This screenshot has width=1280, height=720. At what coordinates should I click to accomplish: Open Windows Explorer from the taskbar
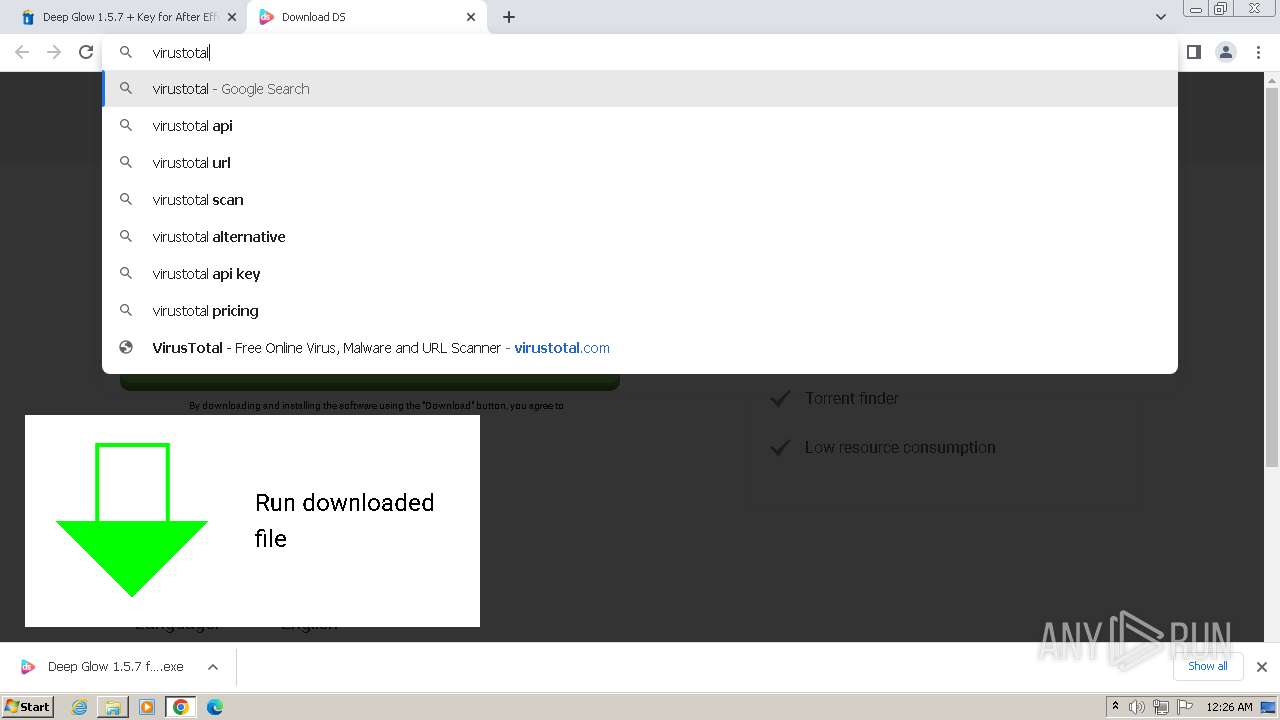click(113, 707)
